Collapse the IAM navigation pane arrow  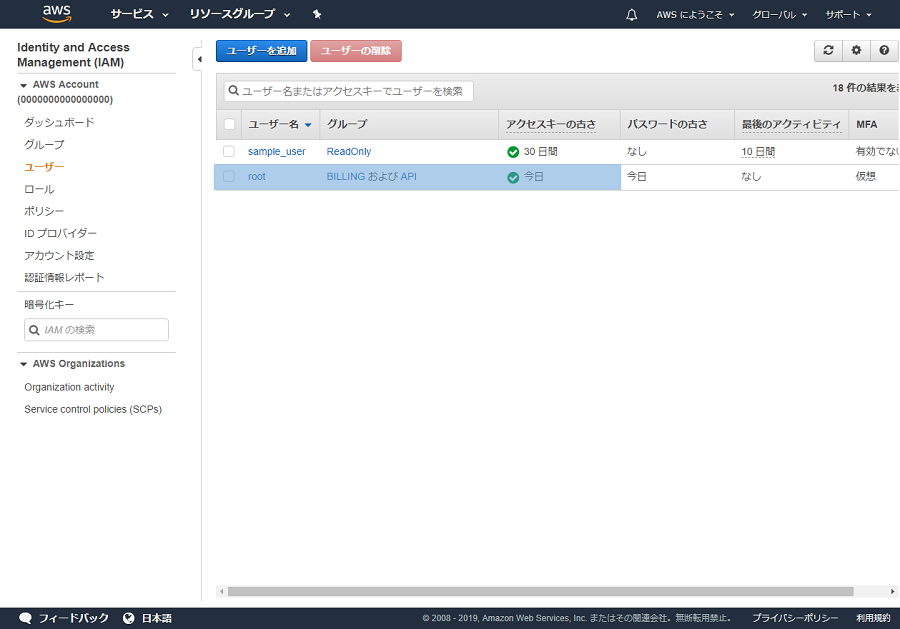(x=199, y=59)
